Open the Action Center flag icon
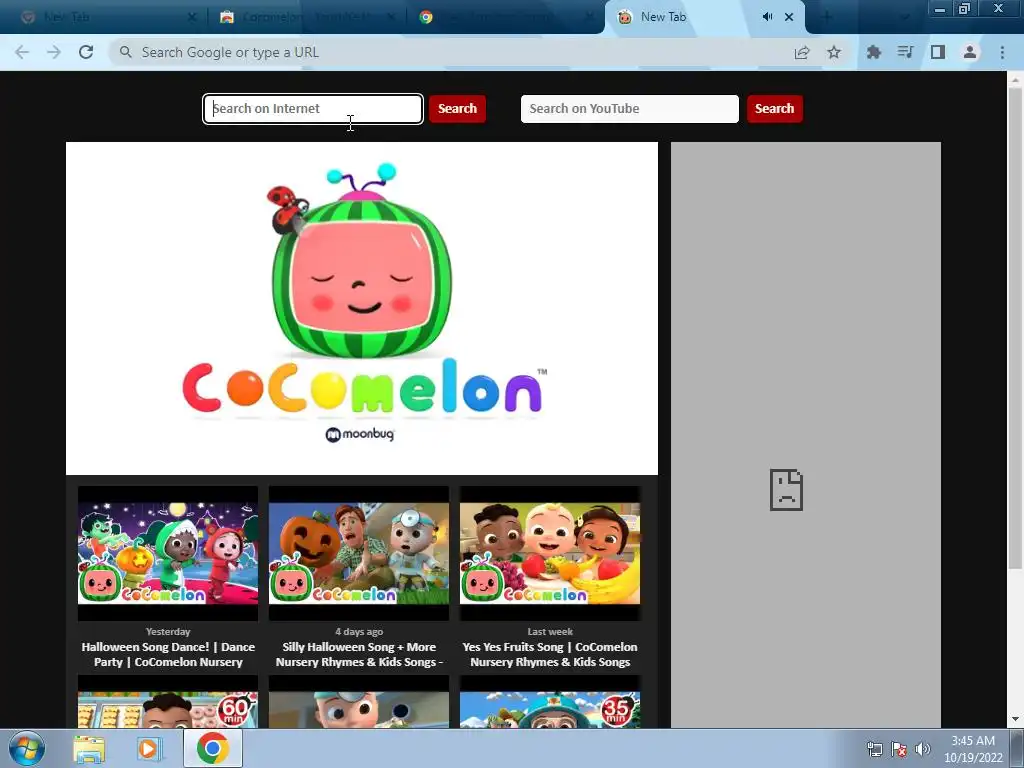Screen dimensions: 1024x768 (x=899, y=749)
